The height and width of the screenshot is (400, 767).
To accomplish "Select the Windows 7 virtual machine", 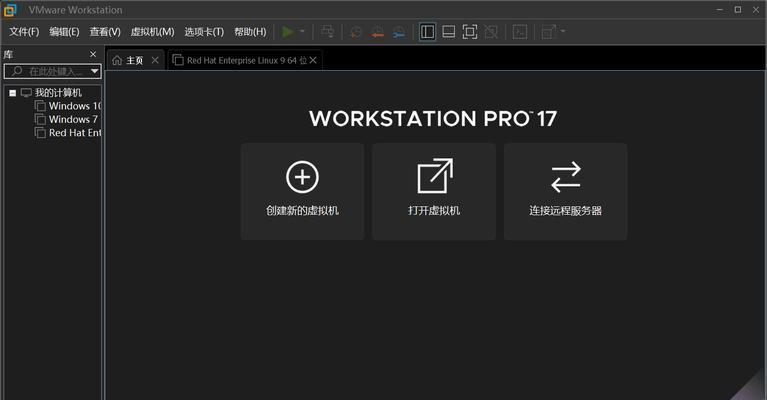I will [73, 119].
